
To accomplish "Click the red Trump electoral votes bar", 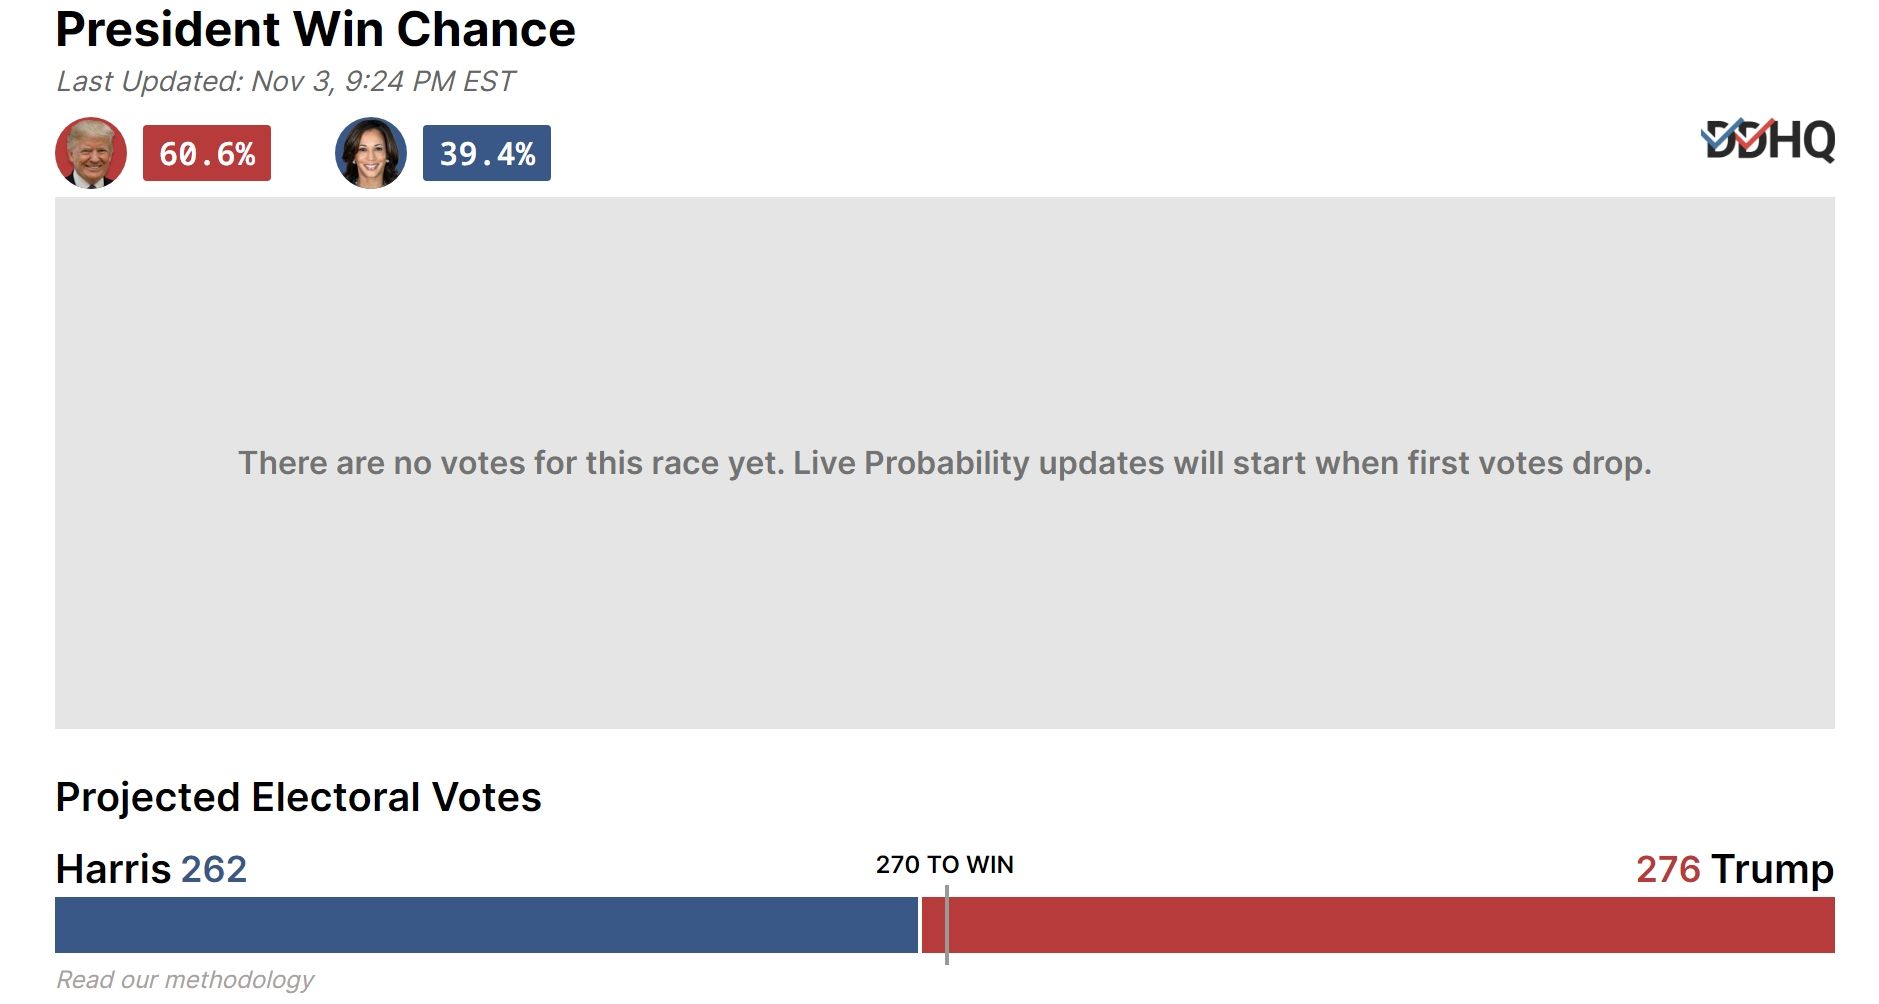I will [1378, 925].
